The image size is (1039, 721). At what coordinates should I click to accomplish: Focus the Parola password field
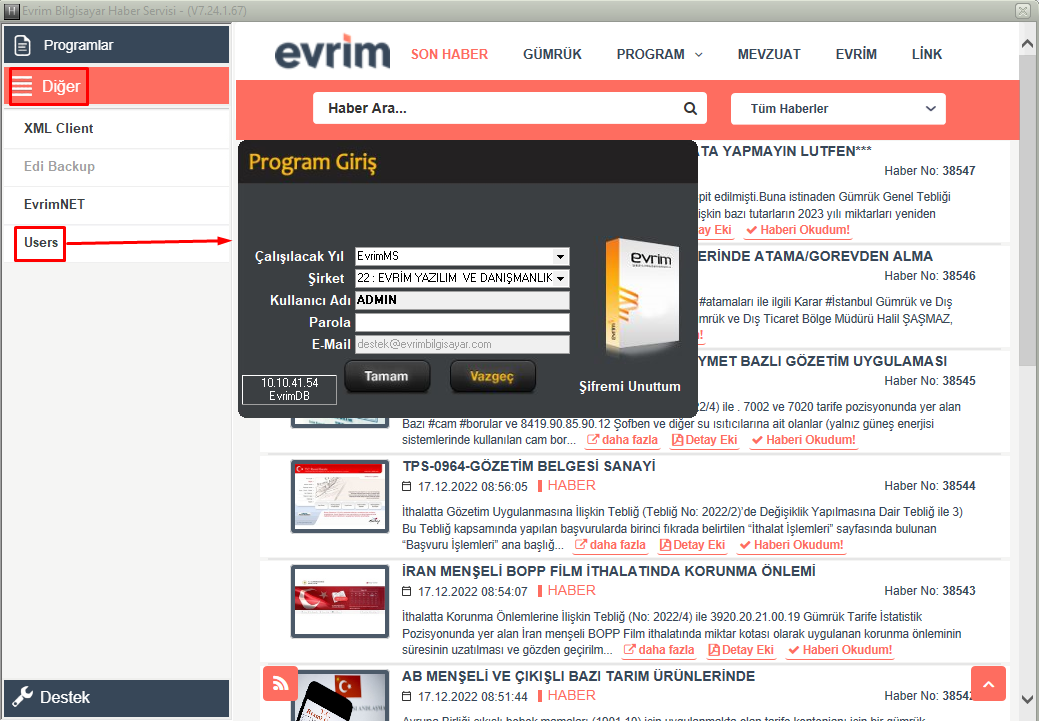pyautogui.click(x=463, y=322)
